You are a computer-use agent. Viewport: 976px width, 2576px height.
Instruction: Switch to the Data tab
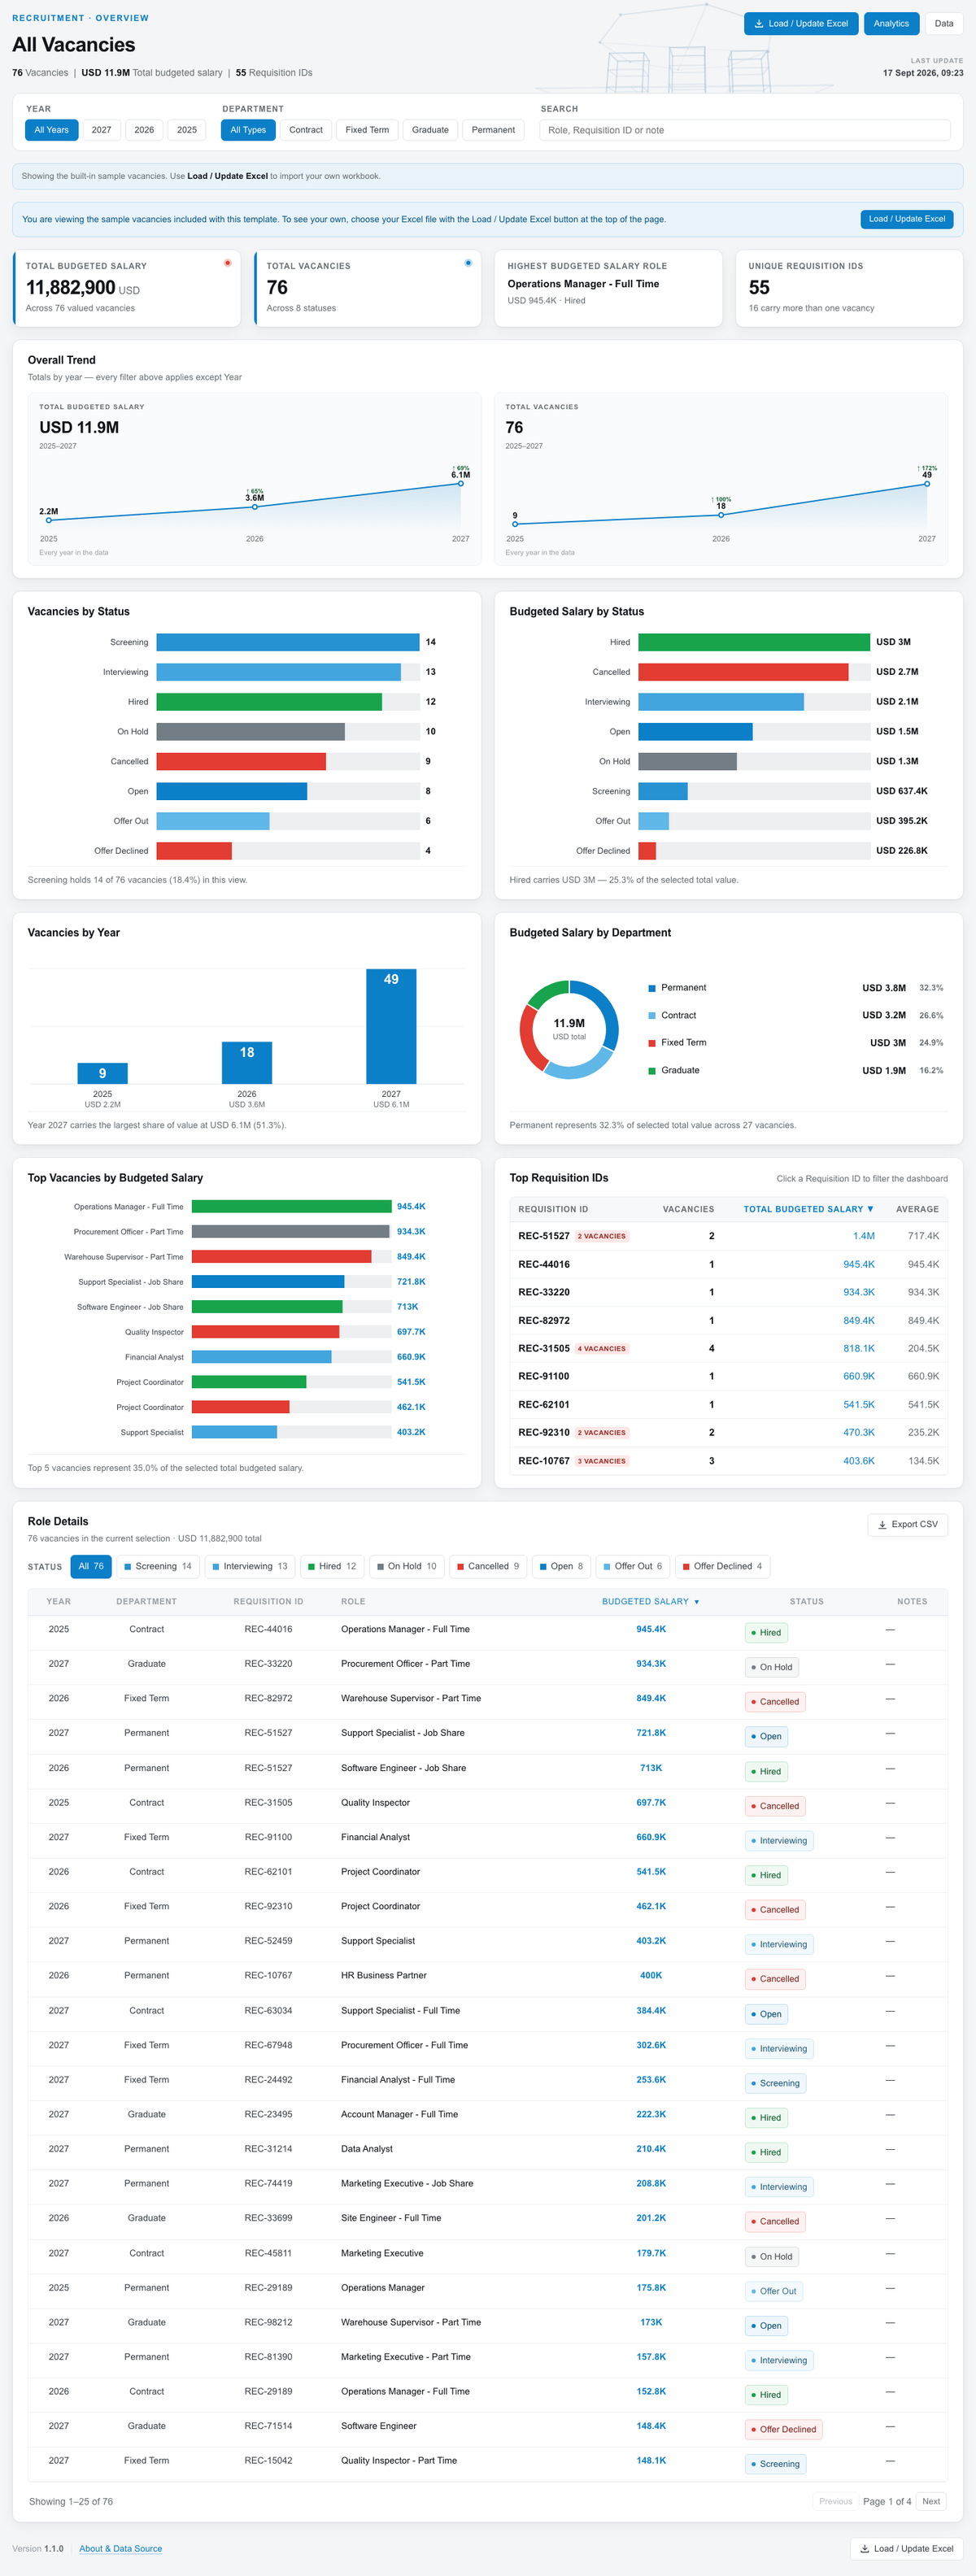point(944,23)
